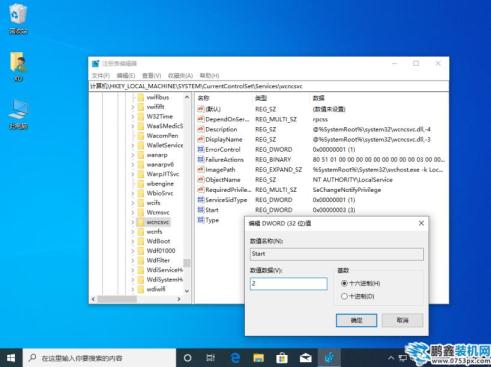Image resolution: width=491 pixels, height=367 pixels.
Task: Expand the W32Time tree key
Action: tap(132, 117)
